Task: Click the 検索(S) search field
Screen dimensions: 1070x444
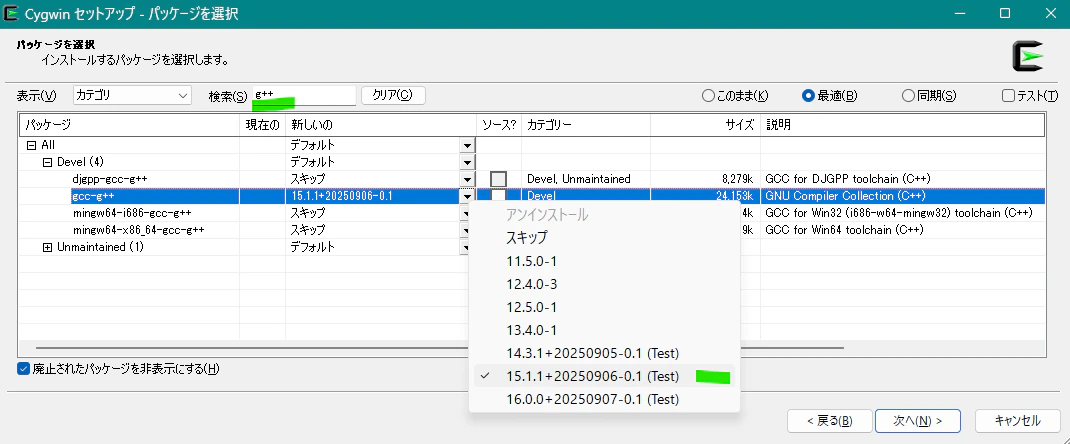Action: click(304, 95)
